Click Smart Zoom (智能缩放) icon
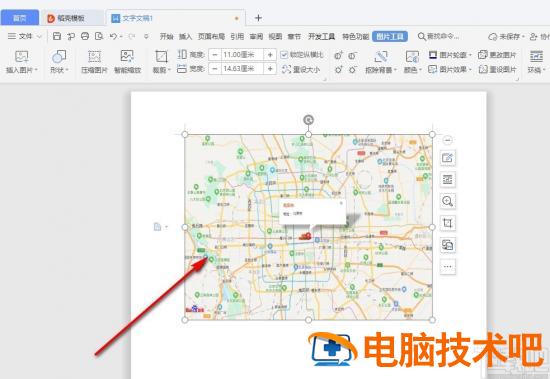550x379 pixels. point(127,56)
